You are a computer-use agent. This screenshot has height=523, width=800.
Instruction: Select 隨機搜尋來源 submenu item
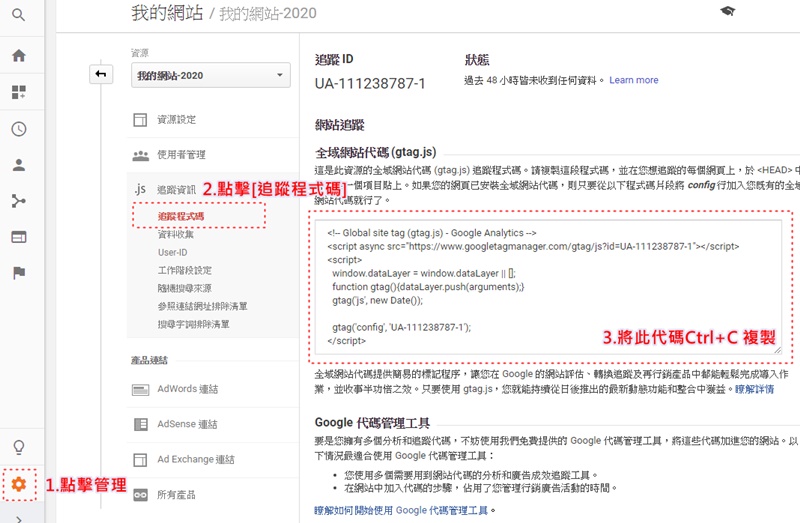[x=185, y=288]
